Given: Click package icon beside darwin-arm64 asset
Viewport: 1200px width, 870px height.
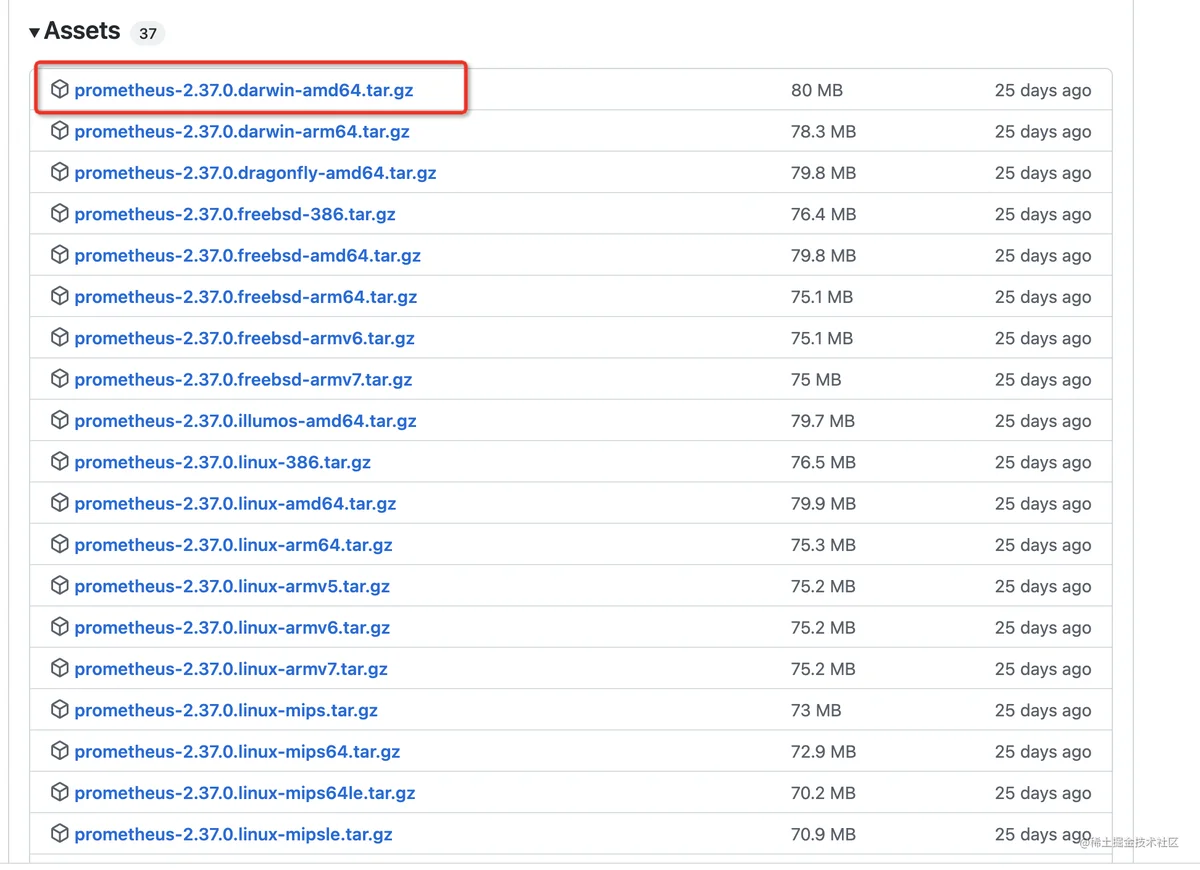Looking at the screenshot, I should tap(60, 130).
